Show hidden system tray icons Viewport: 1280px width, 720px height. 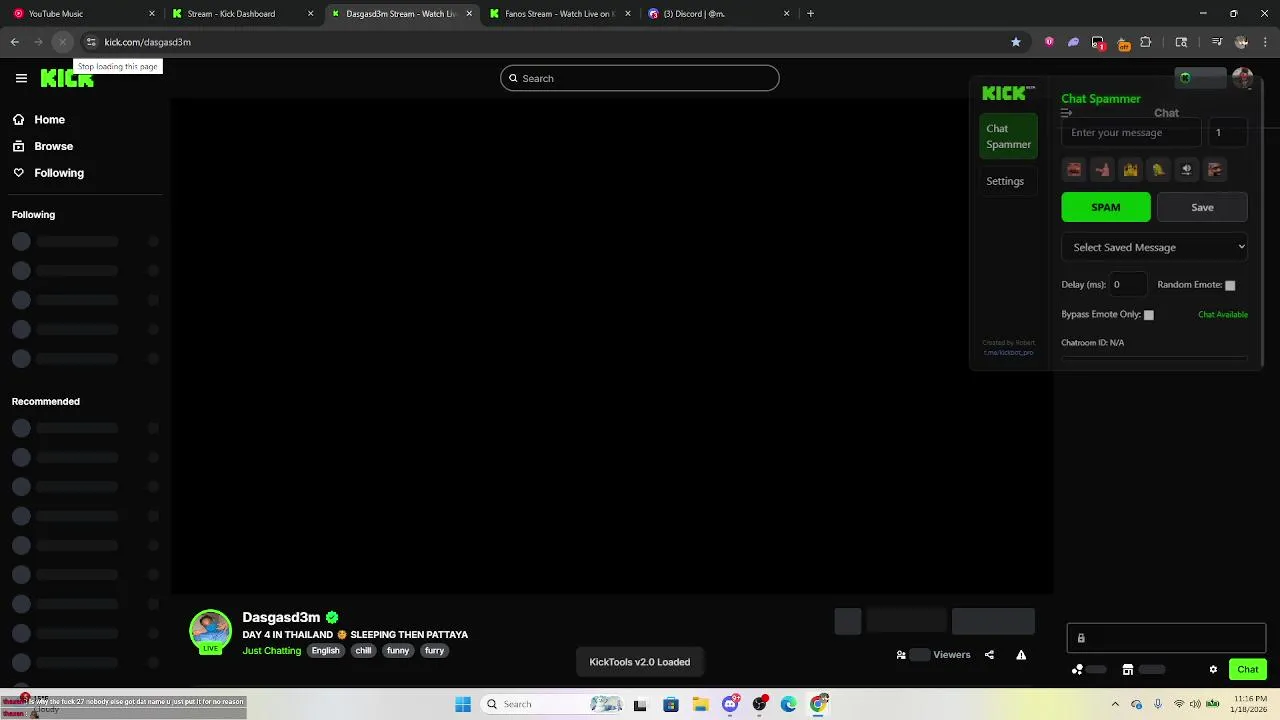point(1115,704)
